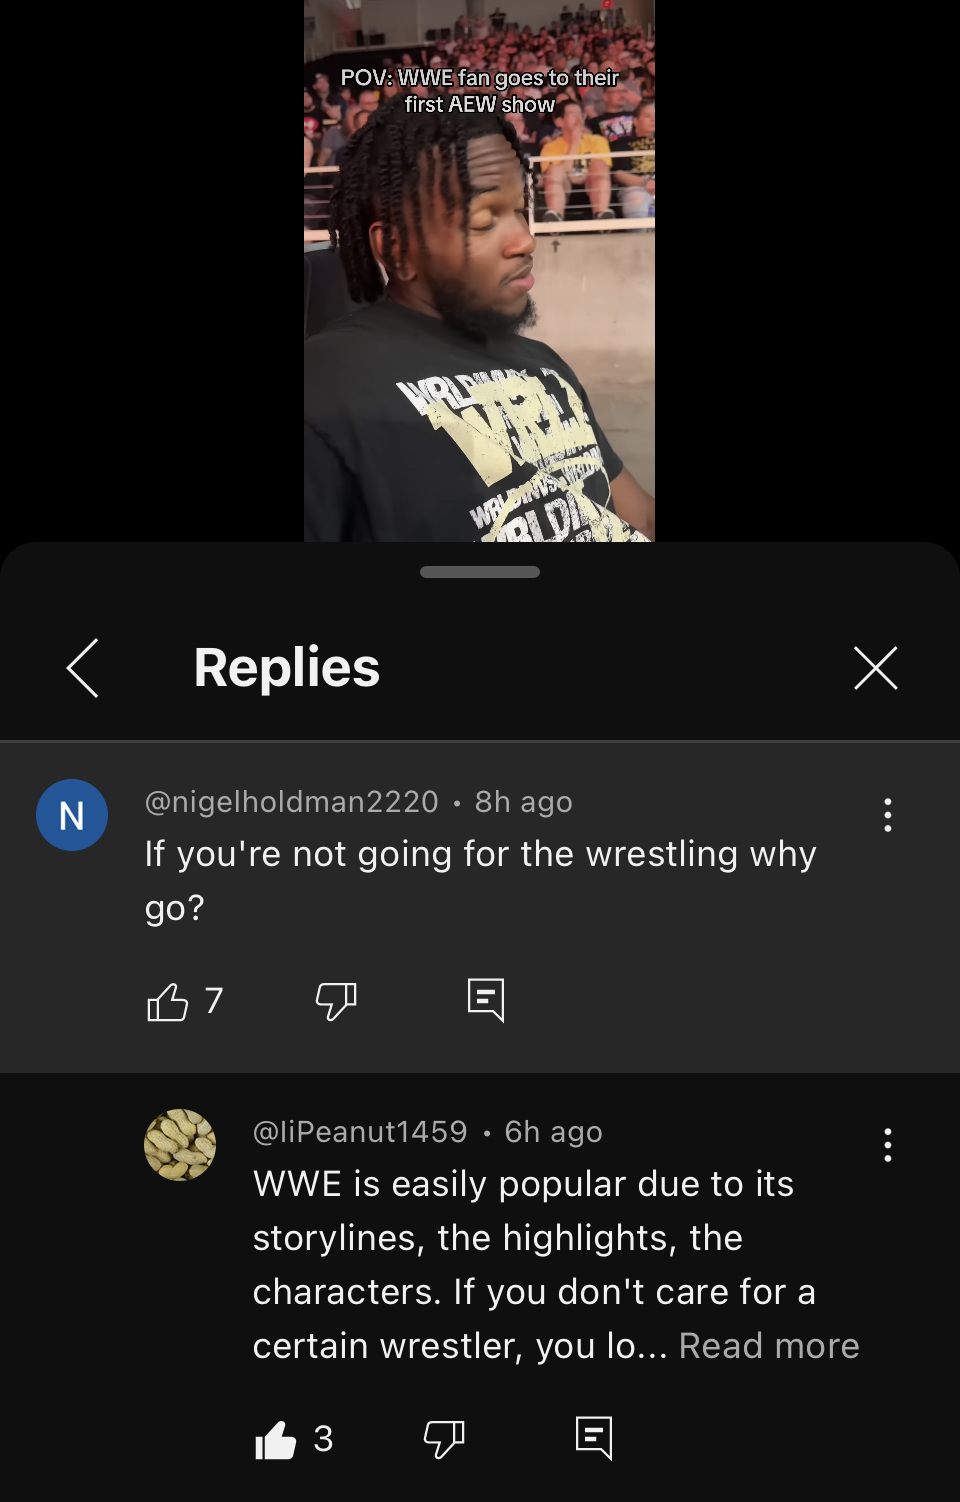Go back using the left arrow beside Replies
Viewport: 960px width, 1502px height.
tap(82, 668)
